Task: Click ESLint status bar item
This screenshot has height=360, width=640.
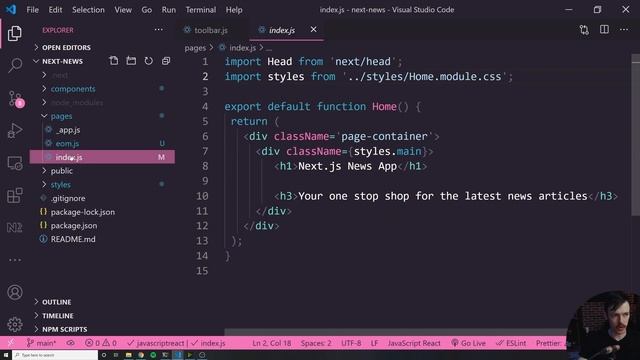Action: [511, 343]
